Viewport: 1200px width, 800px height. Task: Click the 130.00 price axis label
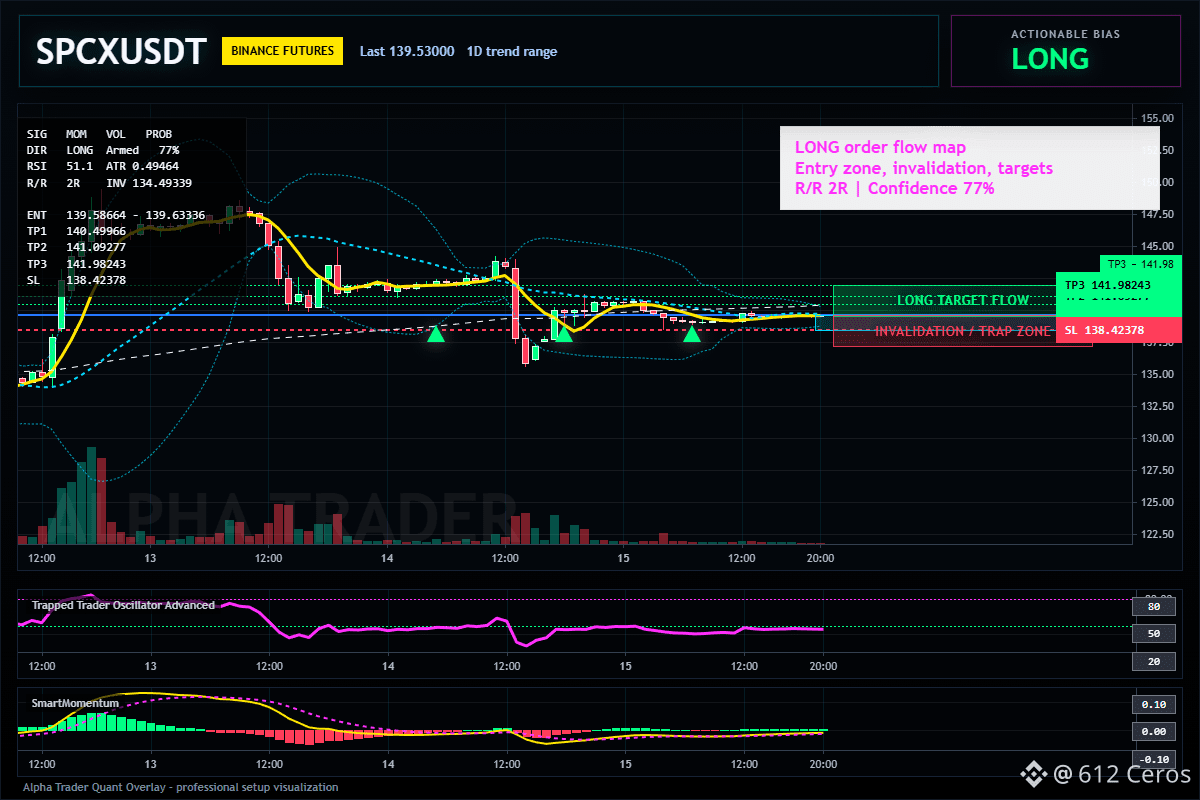coord(1157,438)
